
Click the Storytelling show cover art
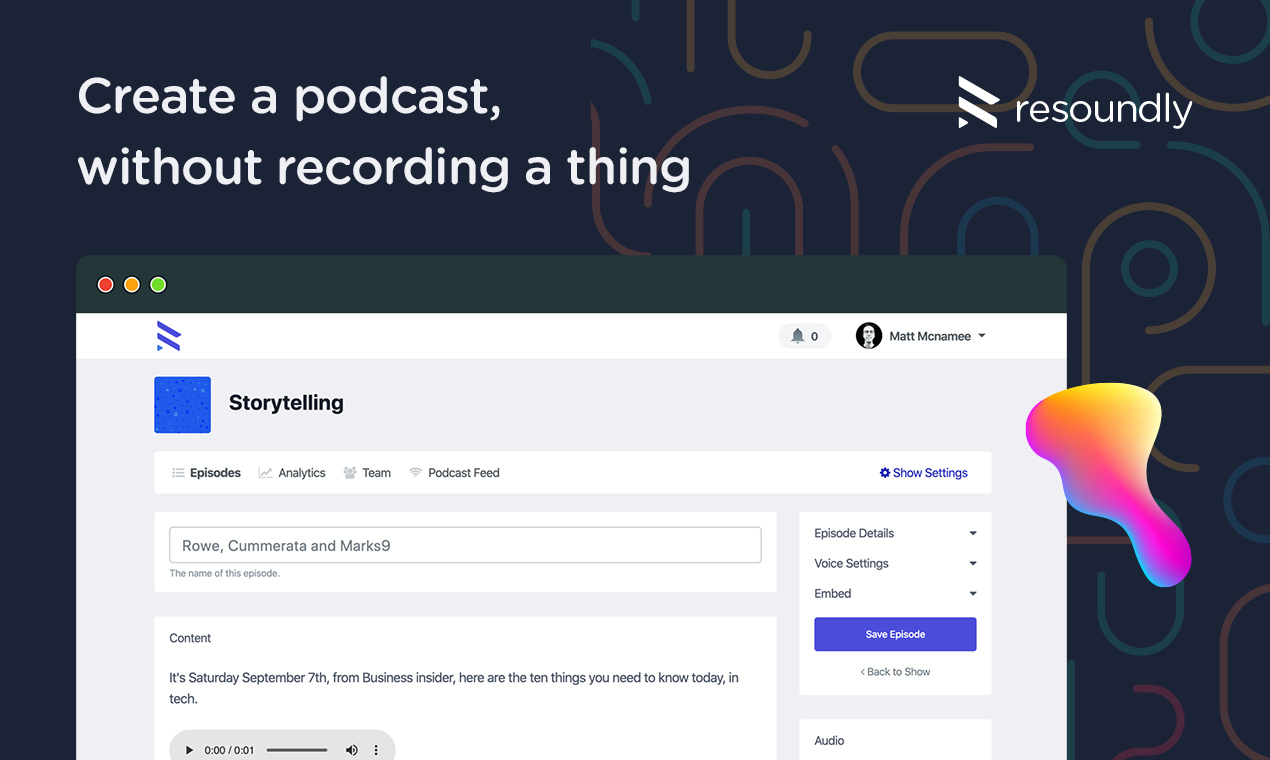click(182, 405)
